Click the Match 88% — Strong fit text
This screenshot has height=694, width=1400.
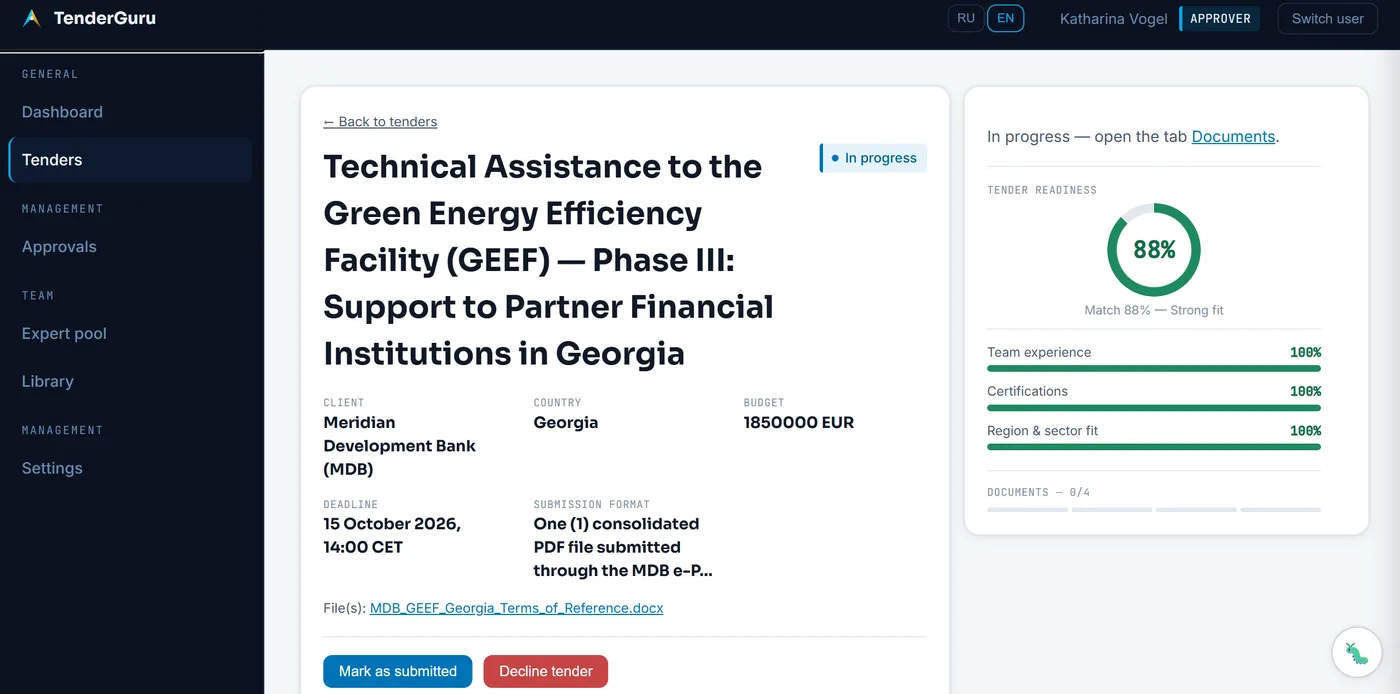(x=1154, y=310)
